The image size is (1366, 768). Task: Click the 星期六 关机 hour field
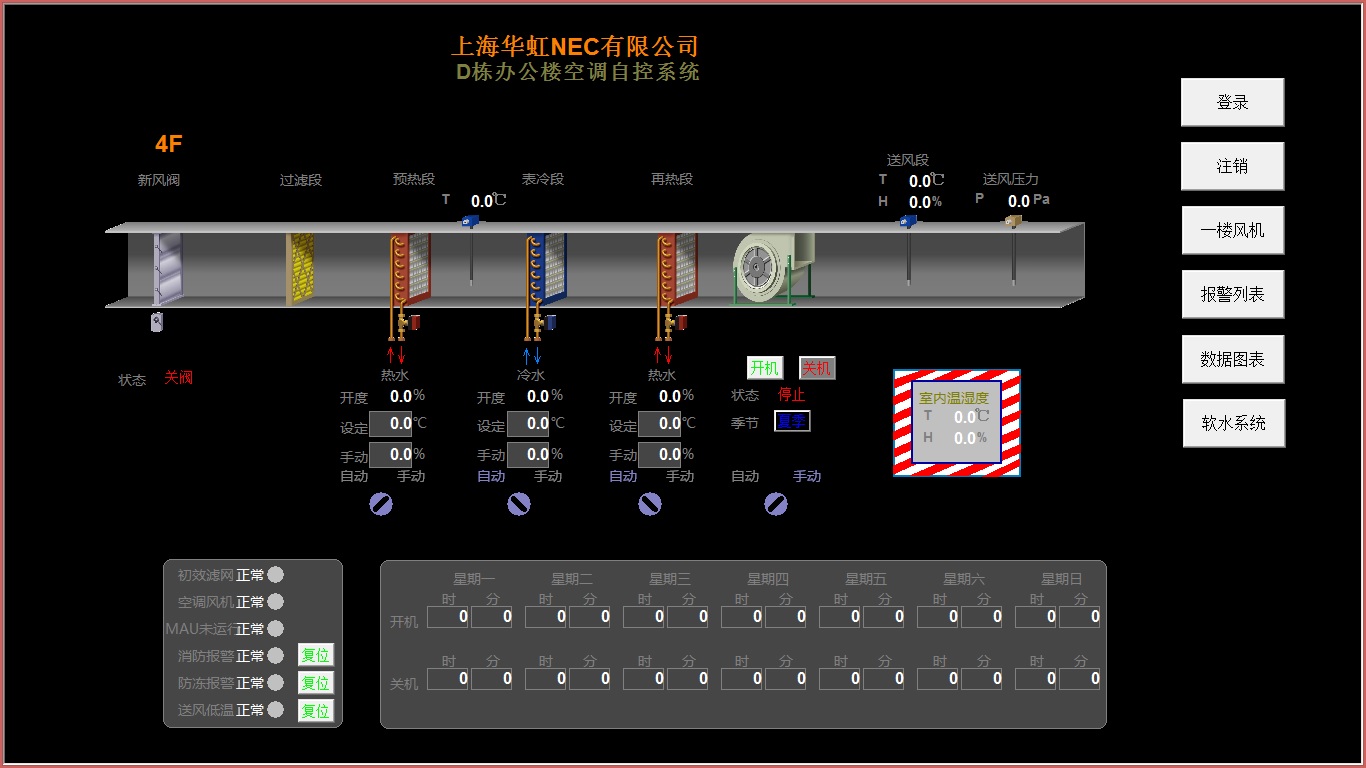click(938, 679)
